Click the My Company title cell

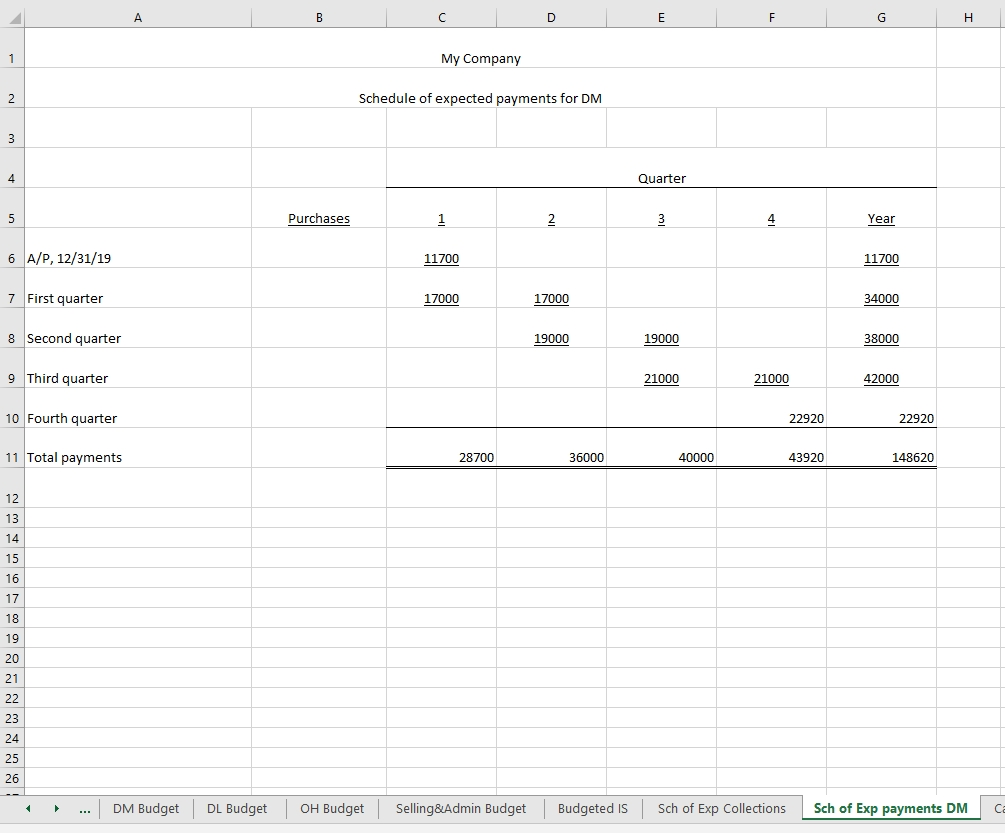(x=480, y=58)
